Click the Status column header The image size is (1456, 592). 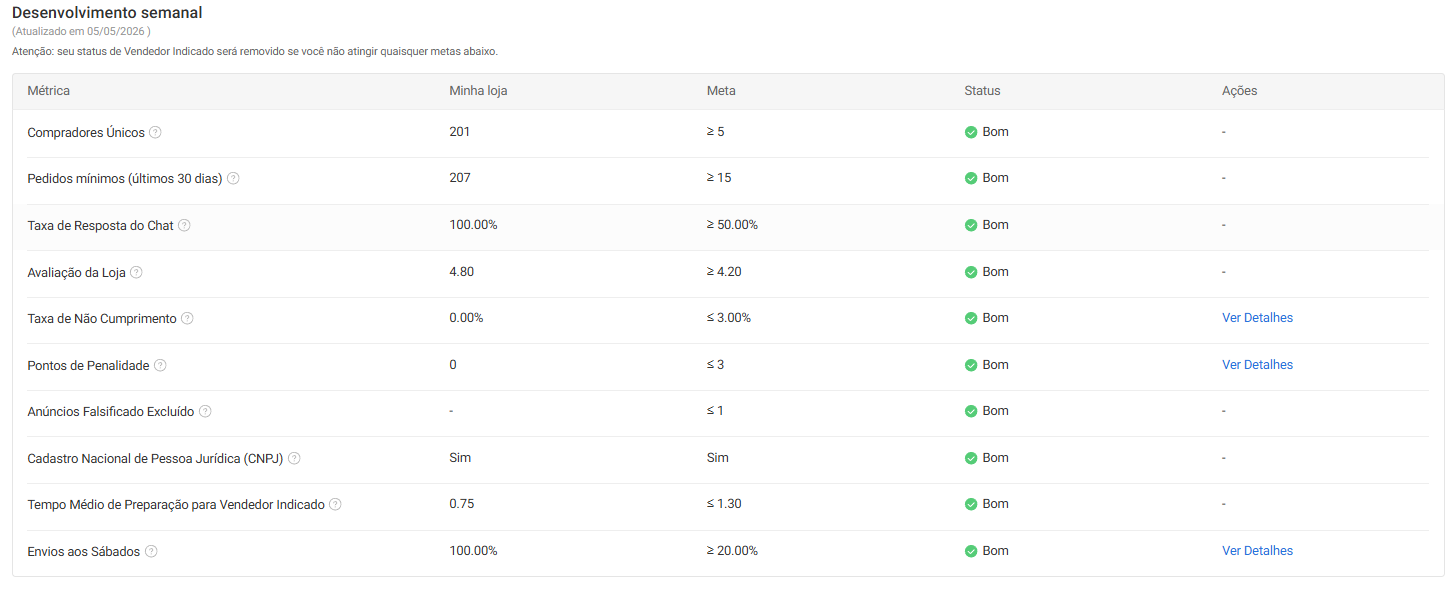[x=982, y=91]
